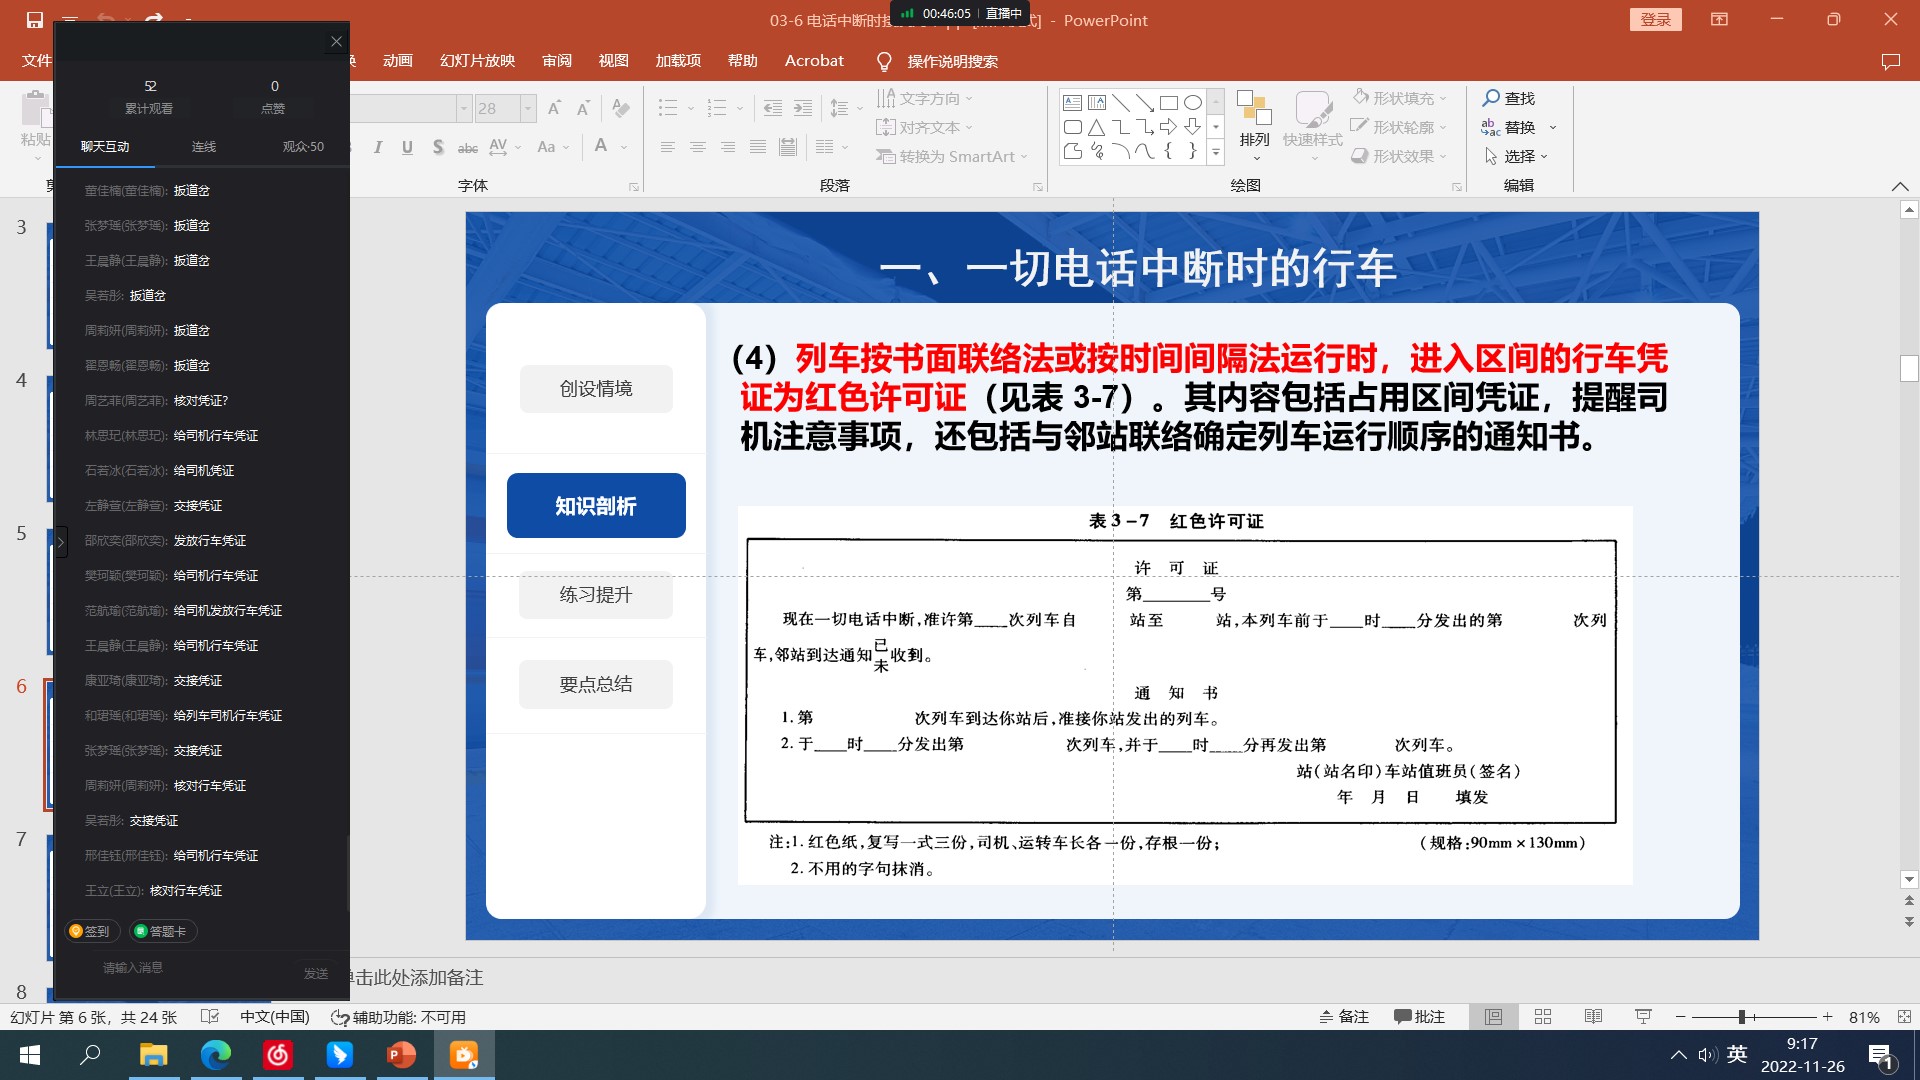Toggle Notes (备注) pane in status bar
Image resolution: width=1920 pixels, height=1080 pixels.
click(1344, 1017)
